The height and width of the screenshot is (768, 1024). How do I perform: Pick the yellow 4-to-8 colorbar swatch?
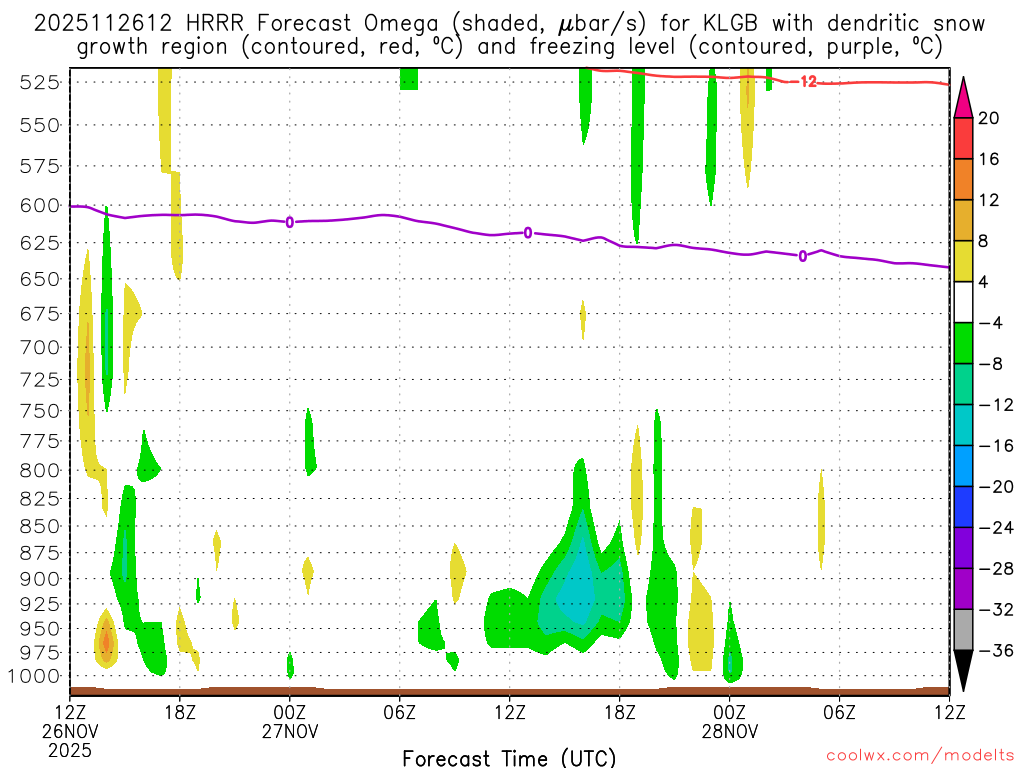tap(963, 261)
